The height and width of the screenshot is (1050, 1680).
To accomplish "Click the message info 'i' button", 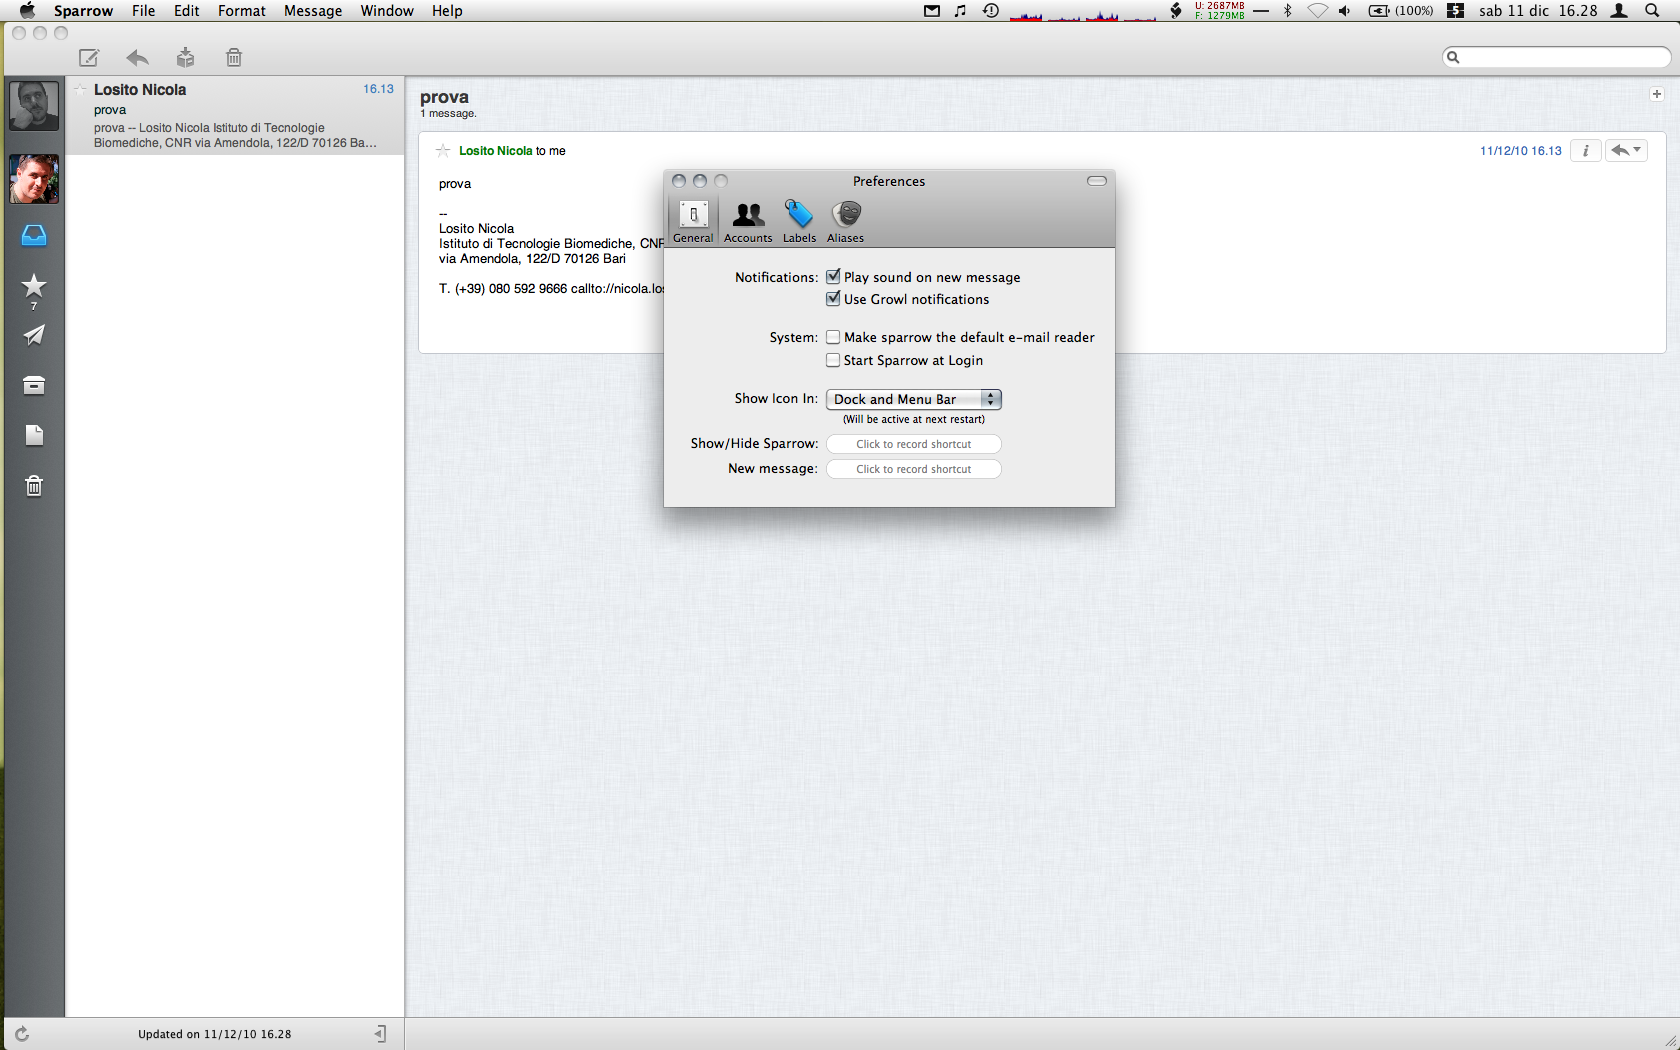I will coord(1586,151).
